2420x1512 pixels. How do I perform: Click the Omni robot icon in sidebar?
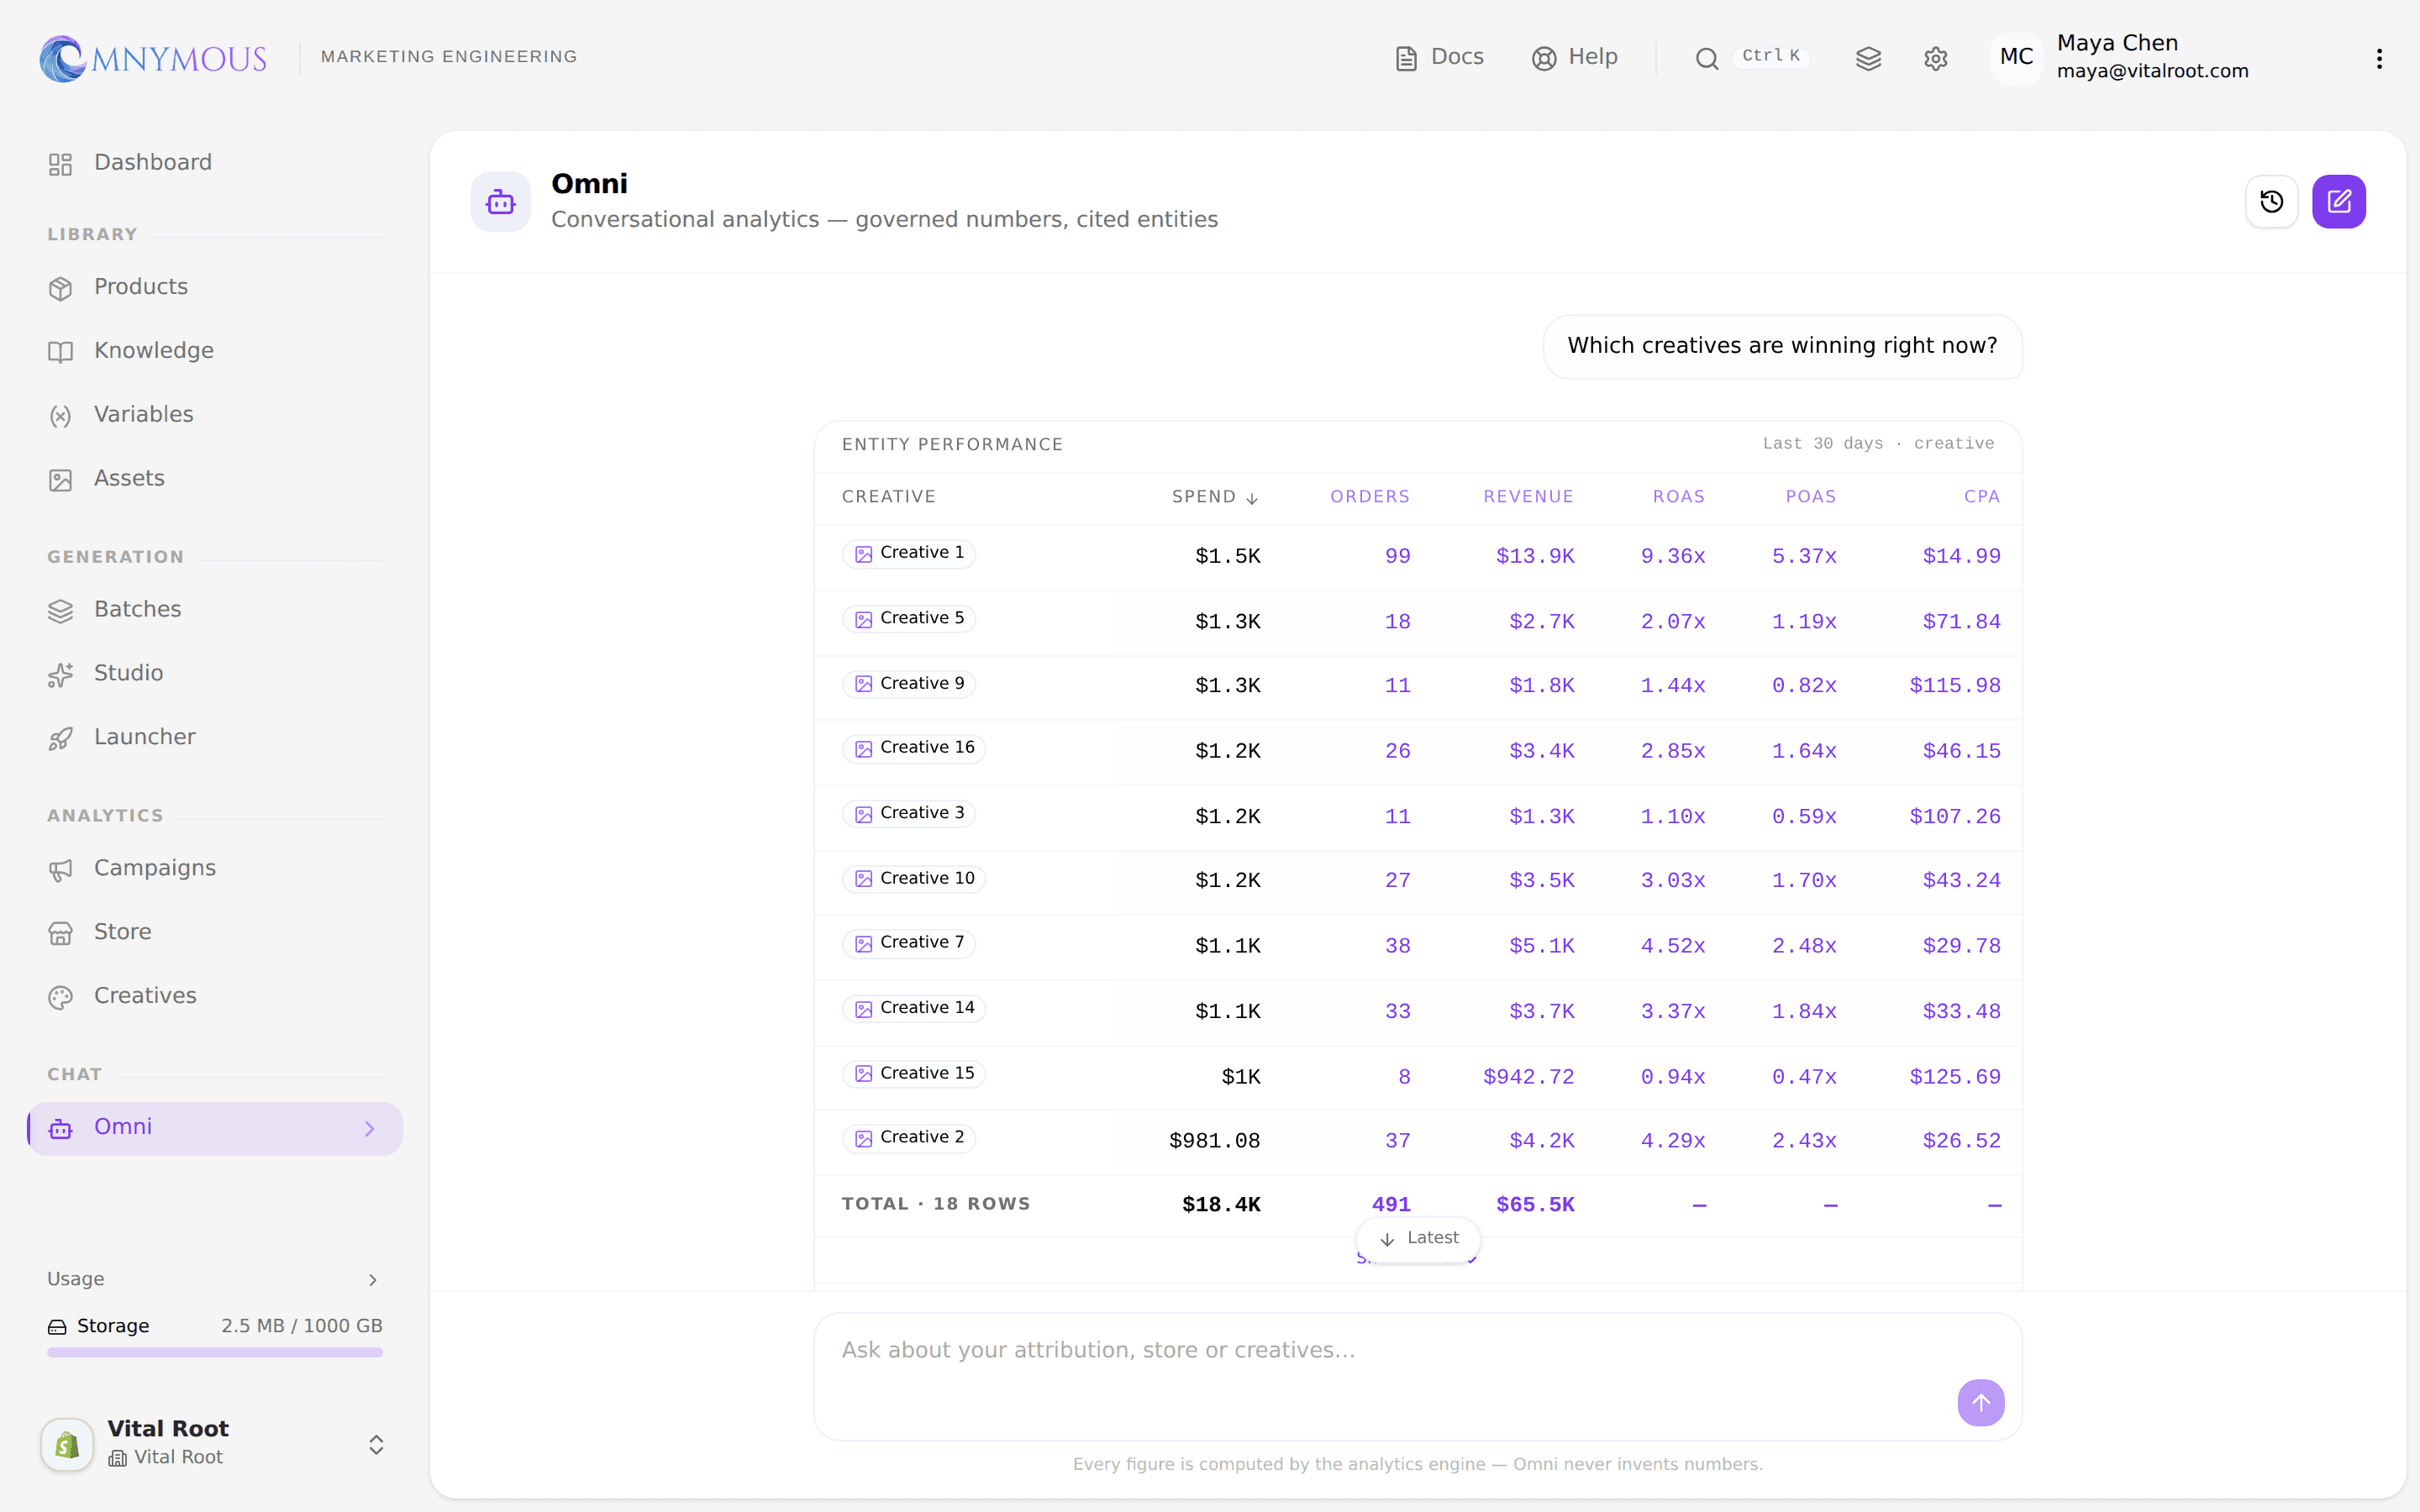click(61, 1129)
